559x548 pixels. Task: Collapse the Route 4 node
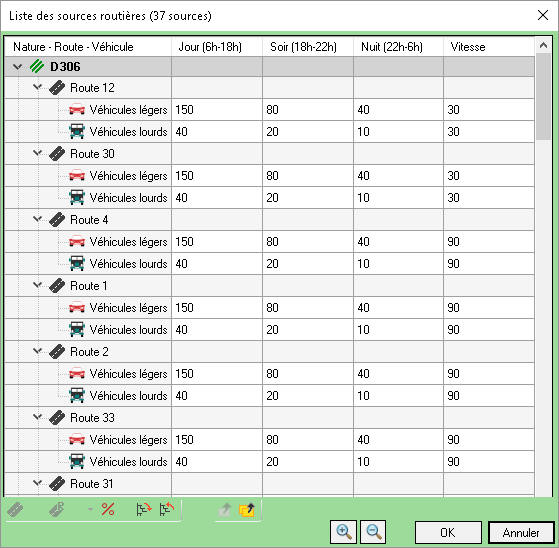point(37,219)
